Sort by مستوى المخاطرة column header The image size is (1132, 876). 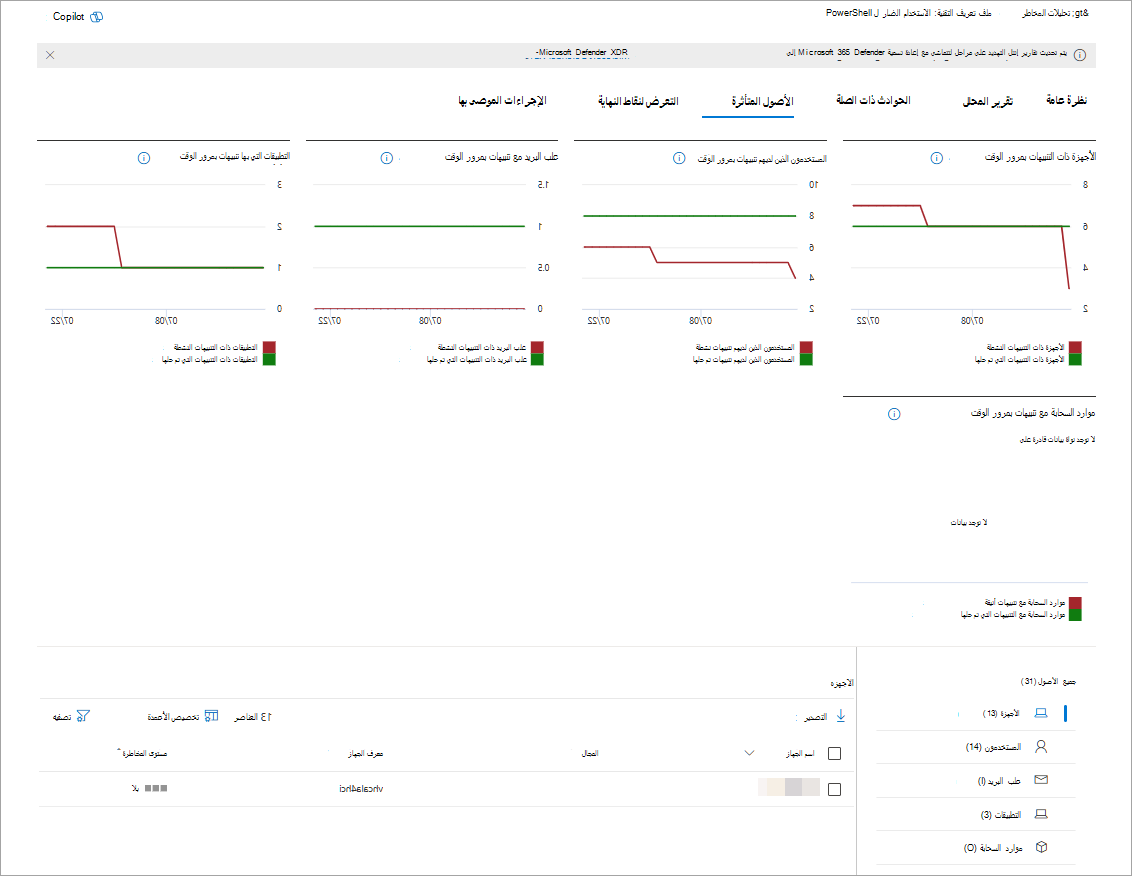(144, 753)
